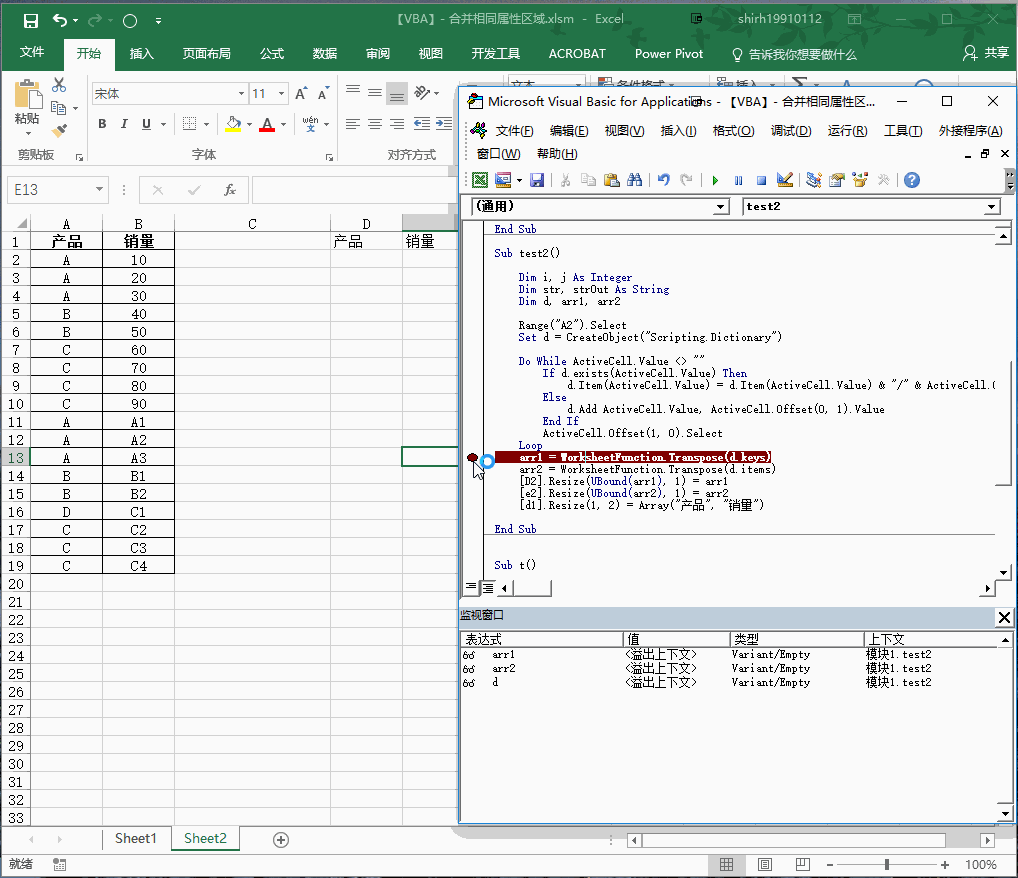Open the Object Browser icon in VBA toolbar

point(859,180)
